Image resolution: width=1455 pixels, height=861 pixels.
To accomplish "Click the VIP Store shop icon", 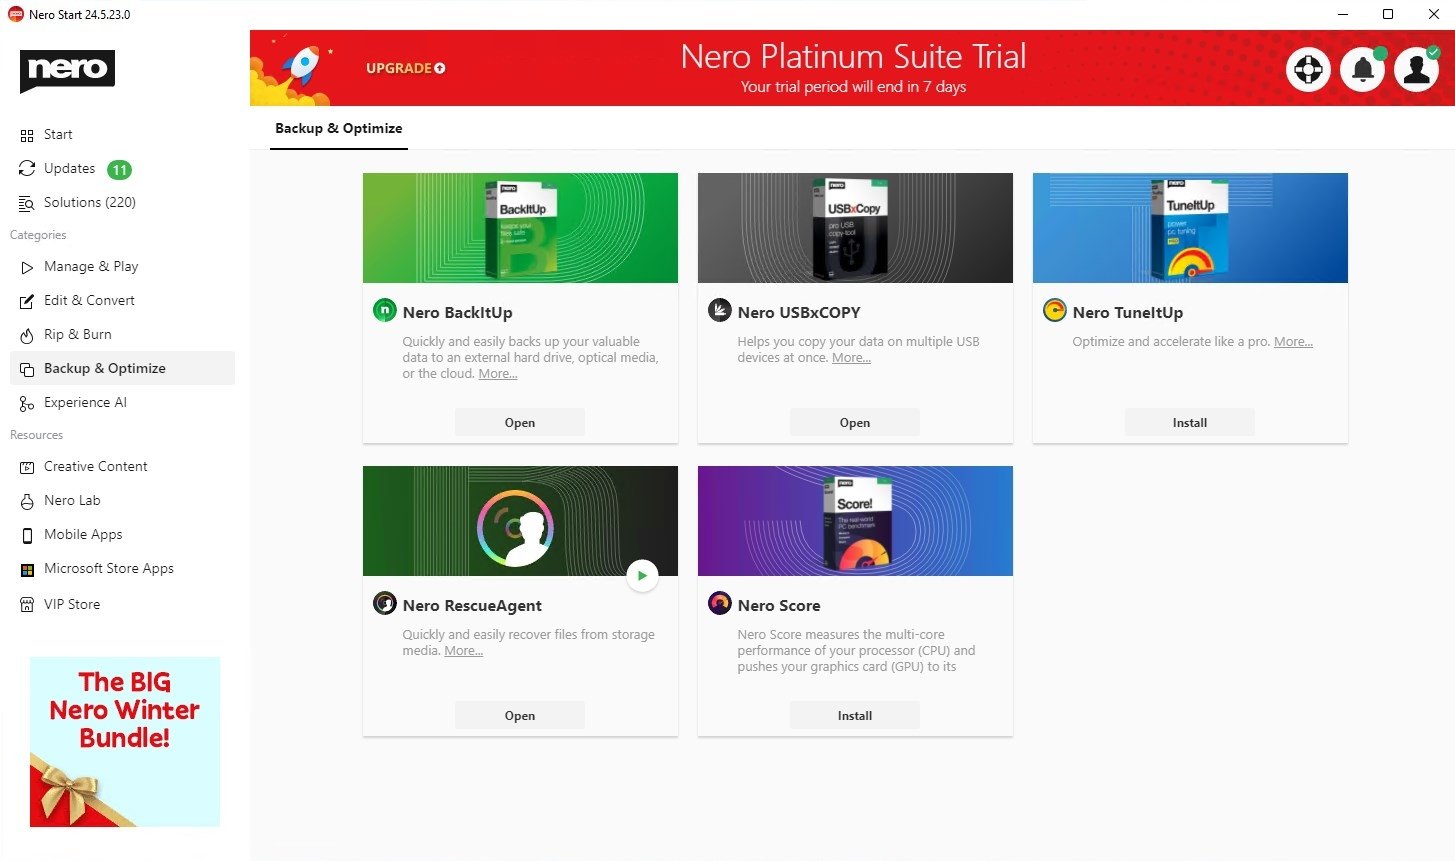I will 27,605.
